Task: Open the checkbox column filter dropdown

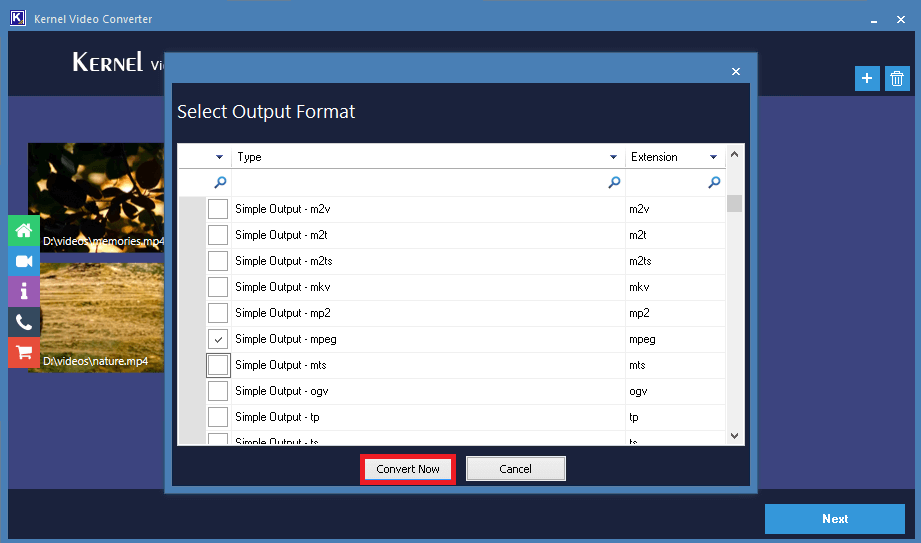Action: pos(219,157)
